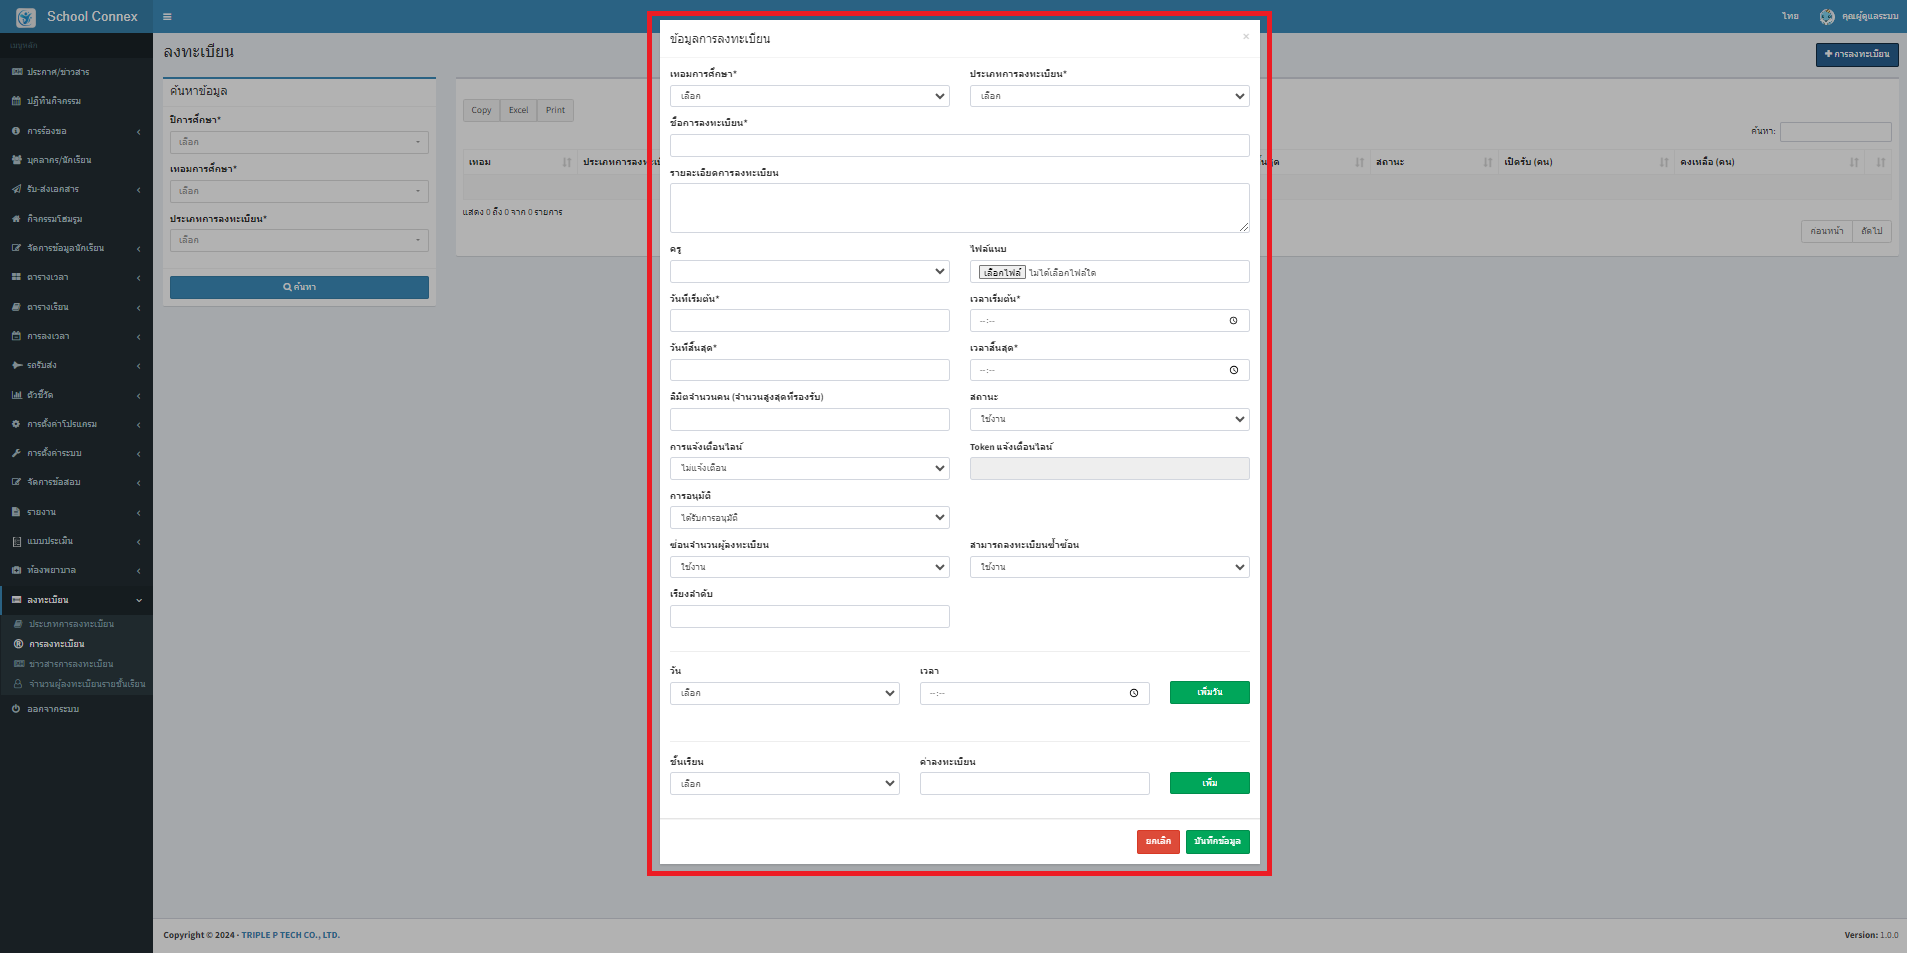Click ปฏิทินกิจกรรม calendar icon
Viewport: 1907px width, 953px height.
pyautogui.click(x=16, y=101)
